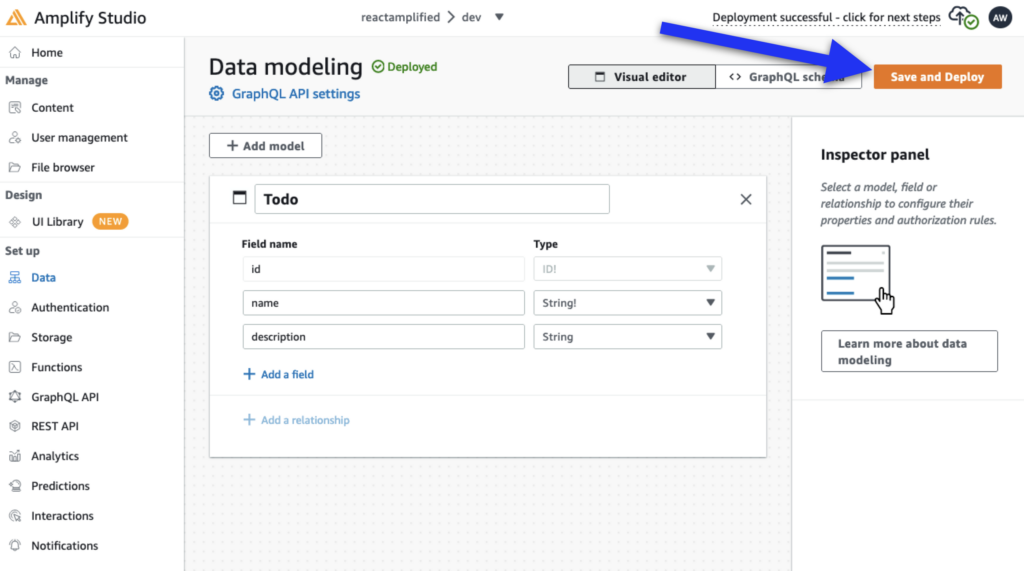Click the Add a field link
1024x571 pixels.
click(279, 374)
